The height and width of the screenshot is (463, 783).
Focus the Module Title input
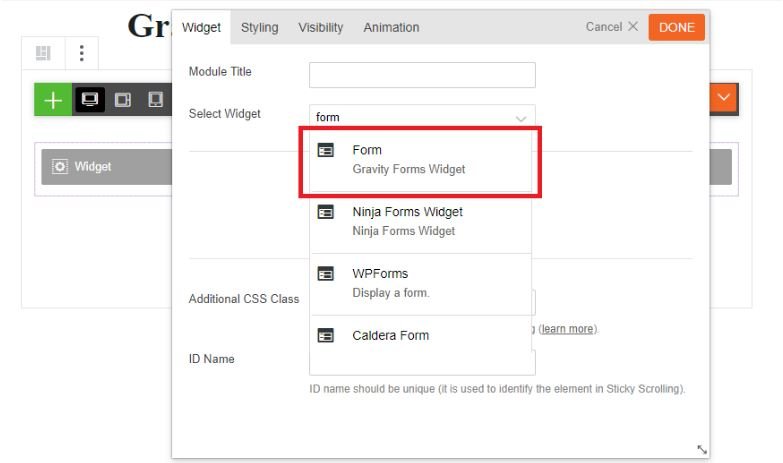[x=422, y=75]
